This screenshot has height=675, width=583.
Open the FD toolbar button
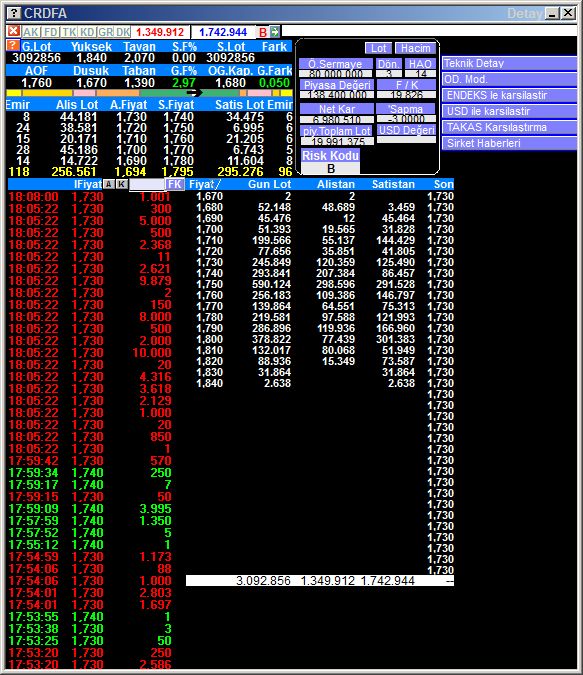coord(50,32)
